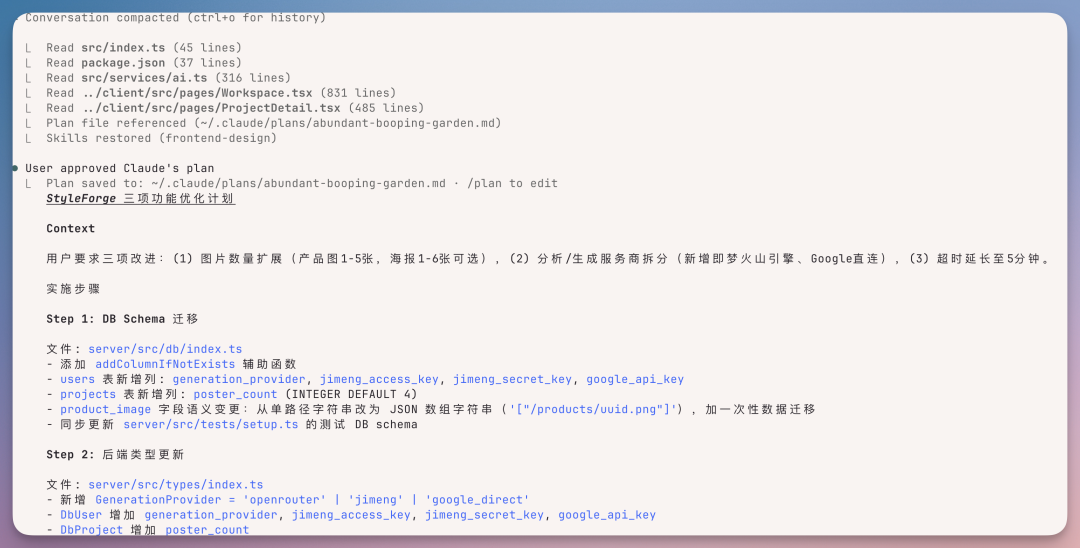Click the '用户要求三项改进' paragraph
Screen dimensions: 1080x548
pyautogui.click(x=548, y=259)
